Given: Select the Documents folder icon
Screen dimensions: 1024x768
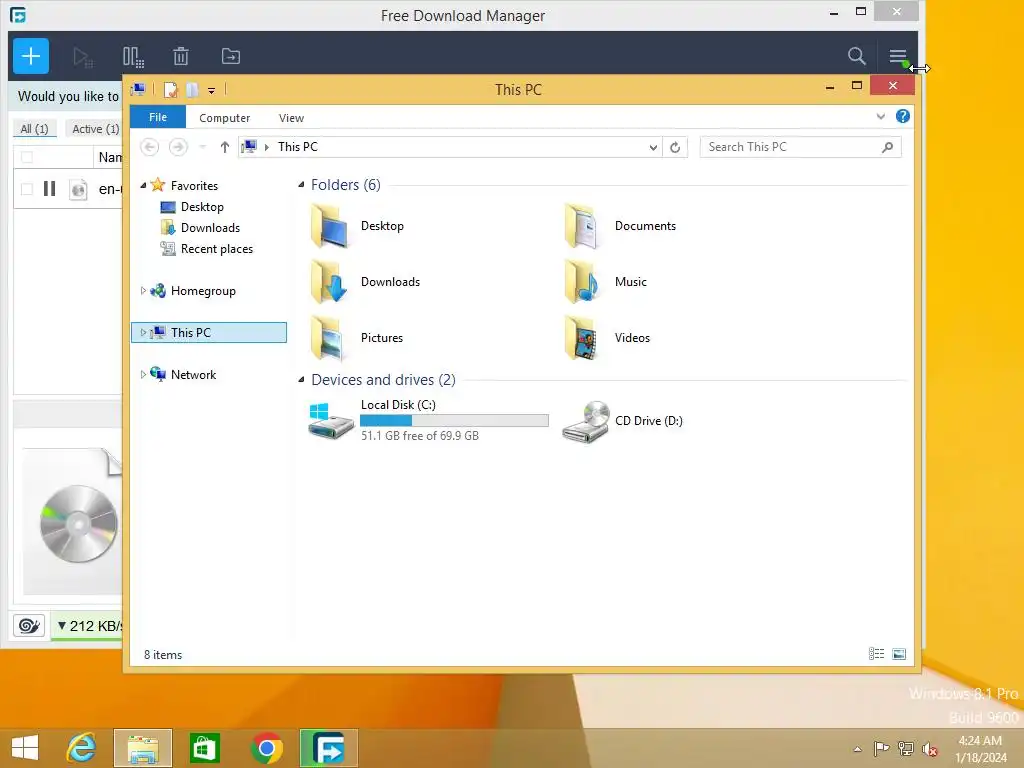Looking at the screenshot, I should point(581,226).
